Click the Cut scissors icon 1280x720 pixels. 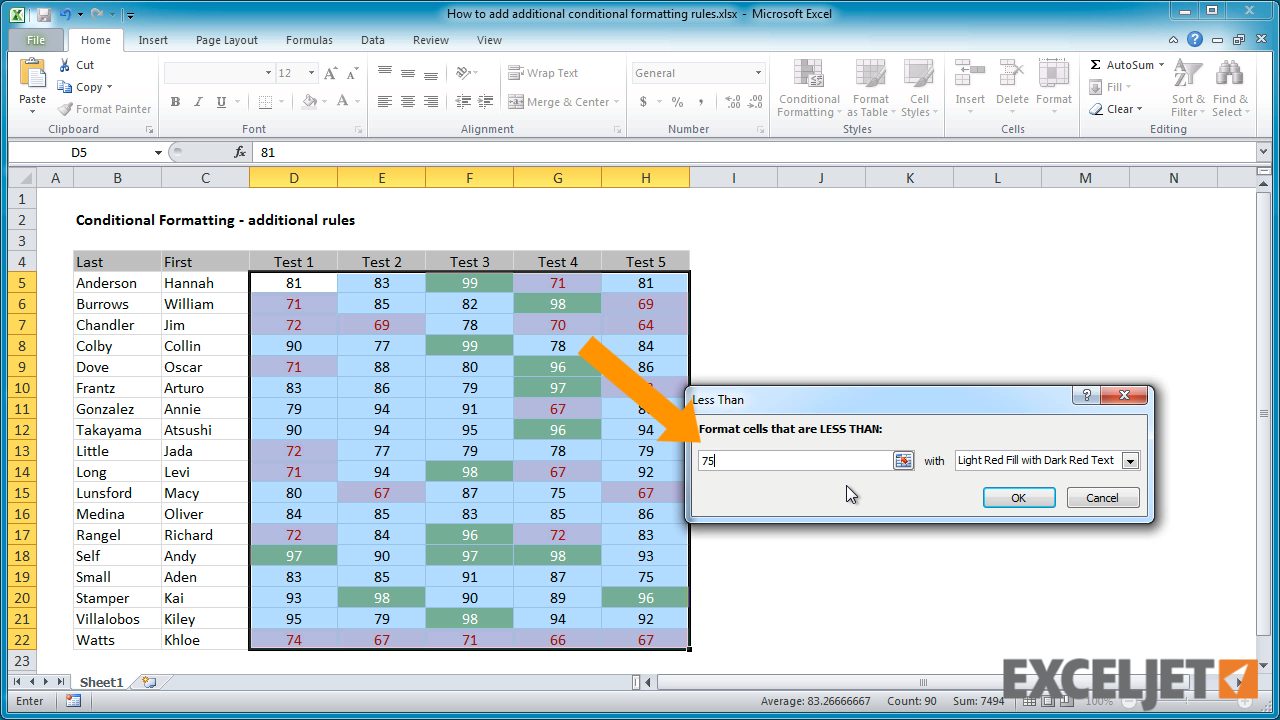65,65
